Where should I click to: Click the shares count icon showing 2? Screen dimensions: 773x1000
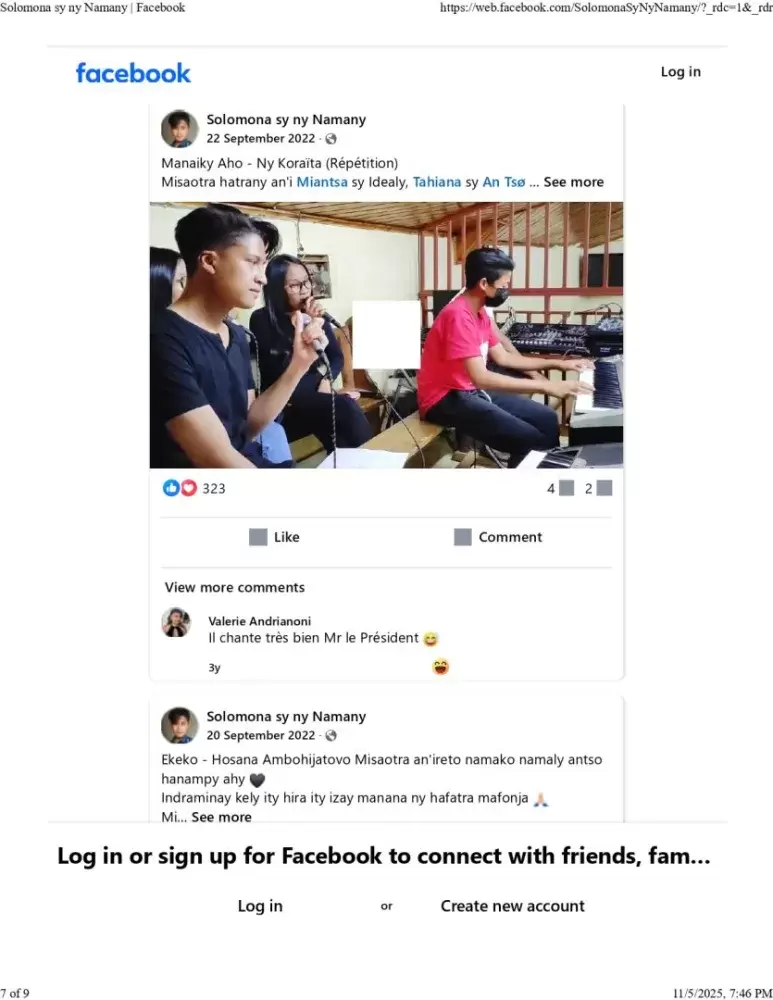pos(605,489)
